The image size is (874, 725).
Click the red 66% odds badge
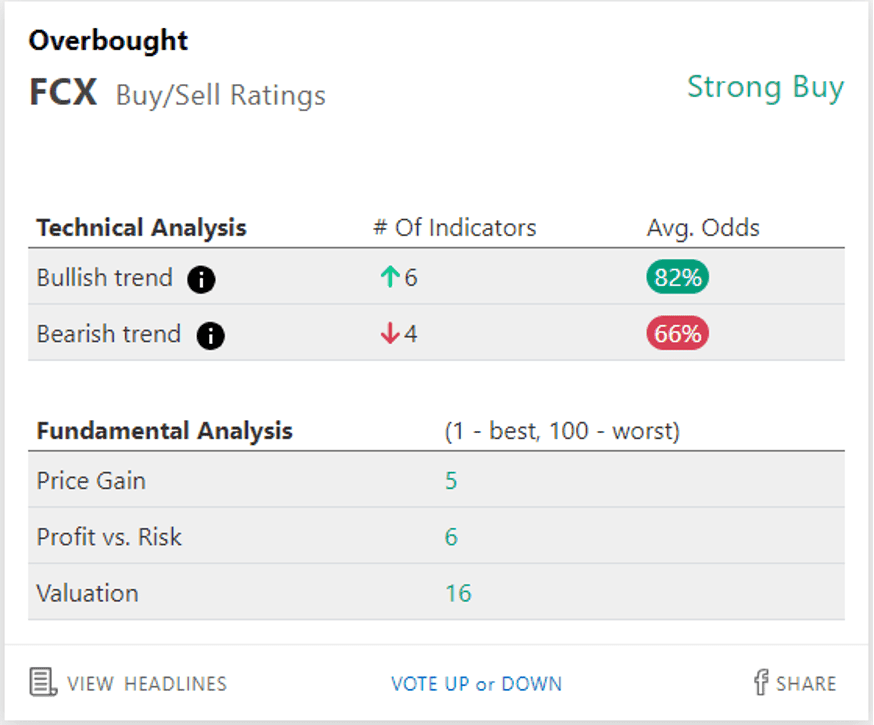pos(677,333)
